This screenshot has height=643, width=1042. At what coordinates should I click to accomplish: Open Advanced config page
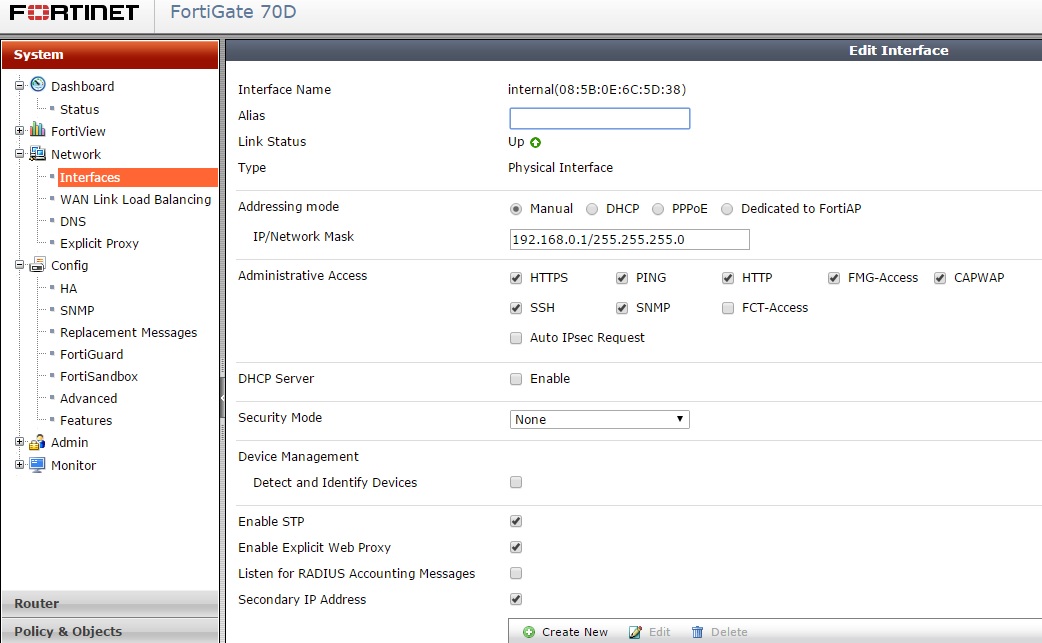[x=88, y=398]
